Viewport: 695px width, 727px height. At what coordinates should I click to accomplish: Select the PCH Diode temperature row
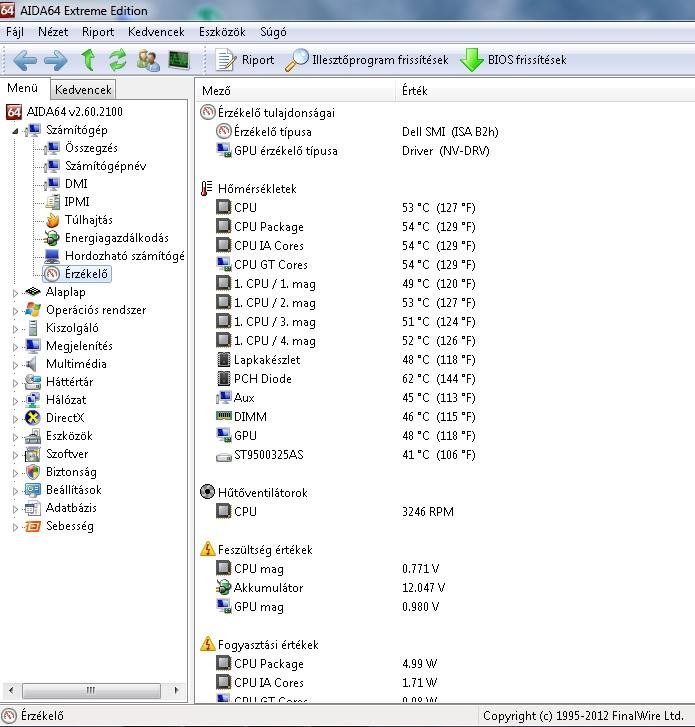(345, 379)
